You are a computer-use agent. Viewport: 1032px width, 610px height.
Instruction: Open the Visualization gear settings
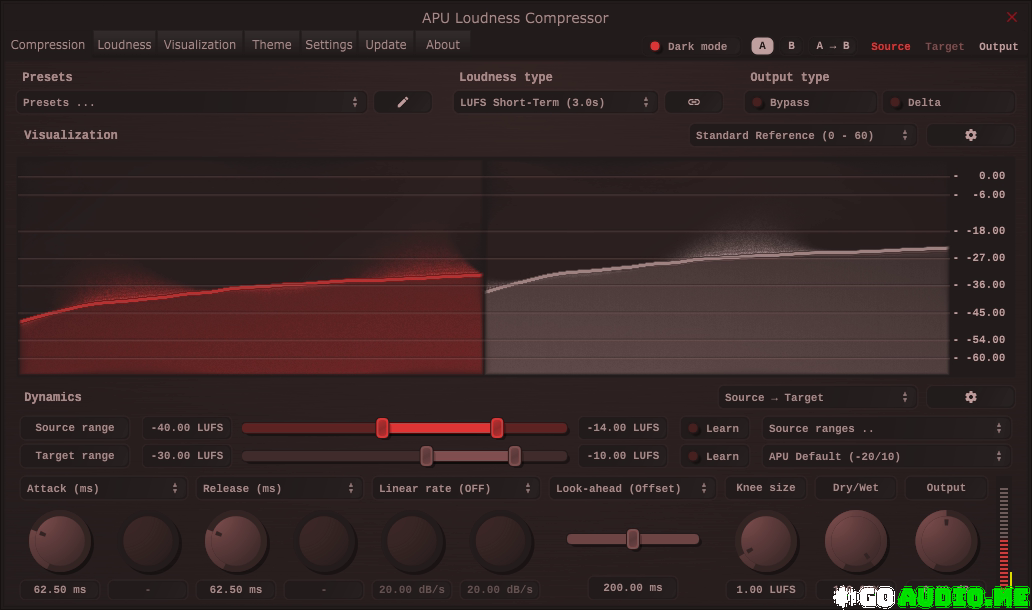[971, 135]
